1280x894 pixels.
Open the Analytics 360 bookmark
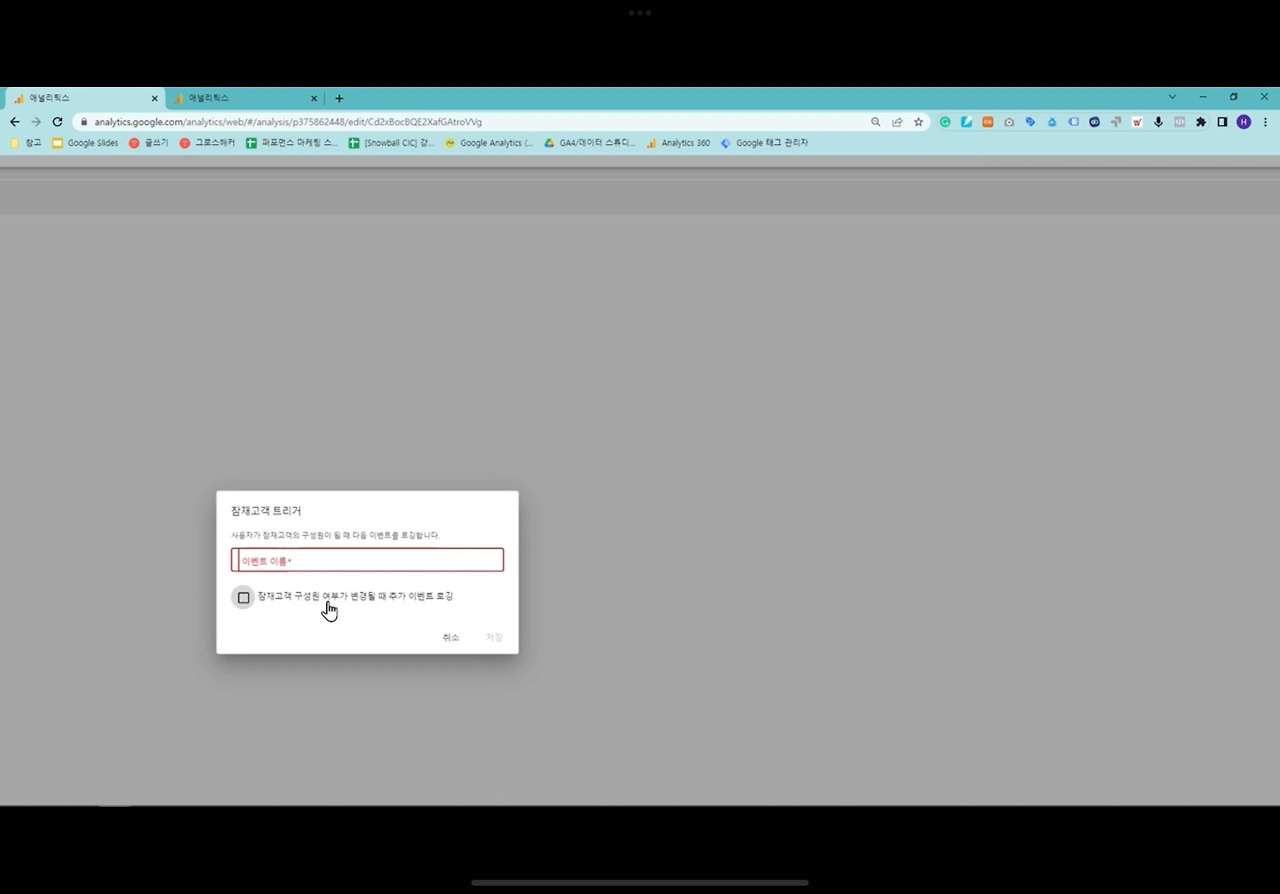coord(678,143)
